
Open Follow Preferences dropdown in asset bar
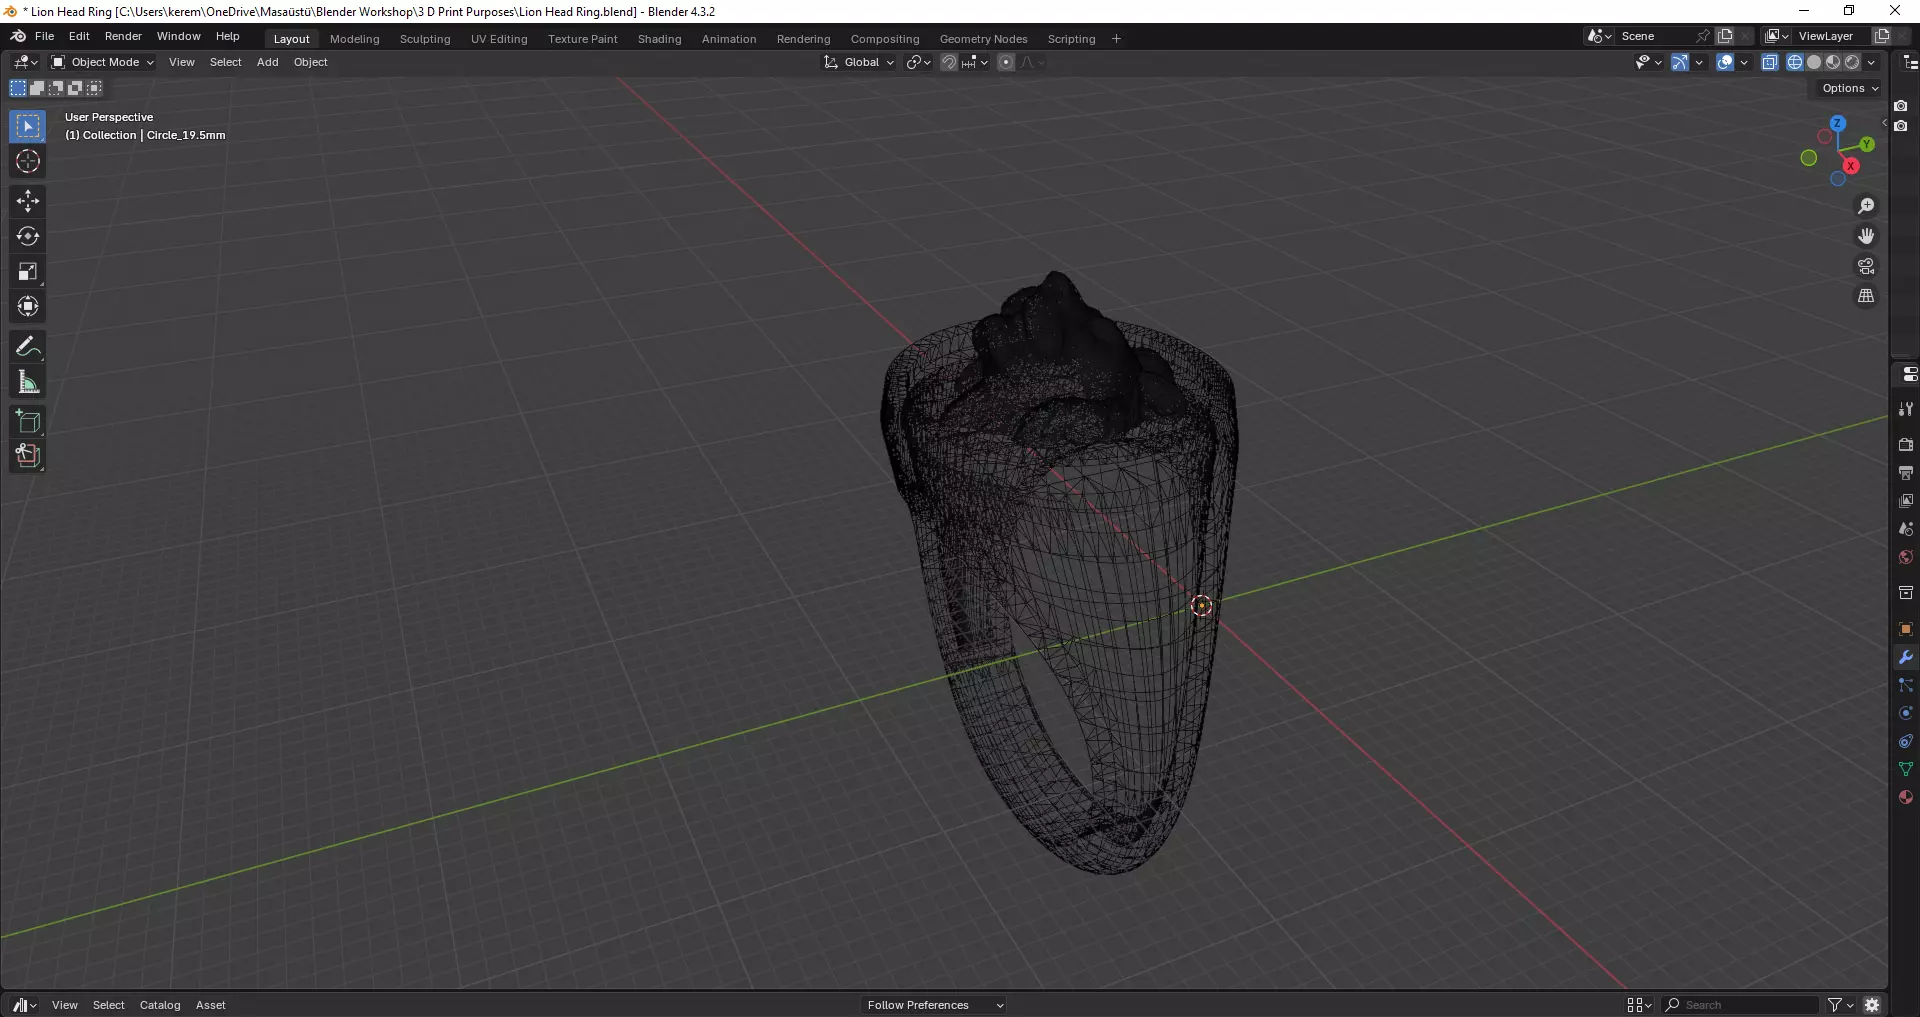934,1005
